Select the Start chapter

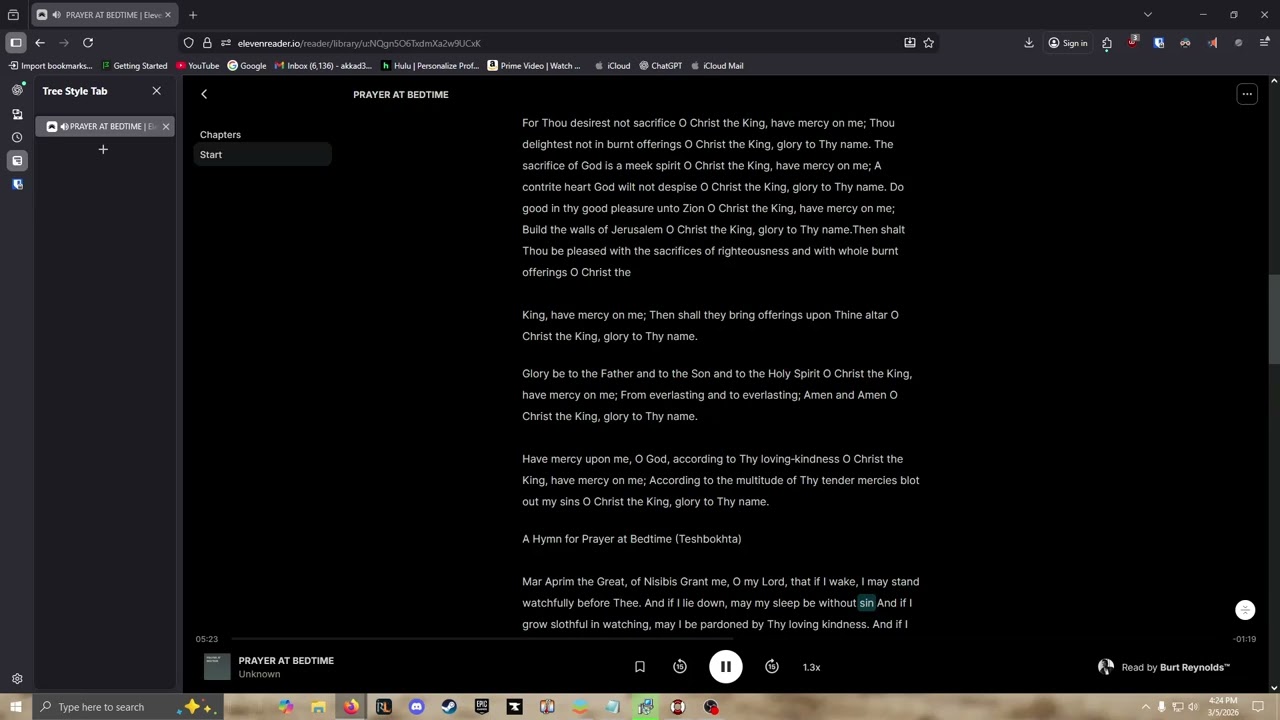point(263,155)
